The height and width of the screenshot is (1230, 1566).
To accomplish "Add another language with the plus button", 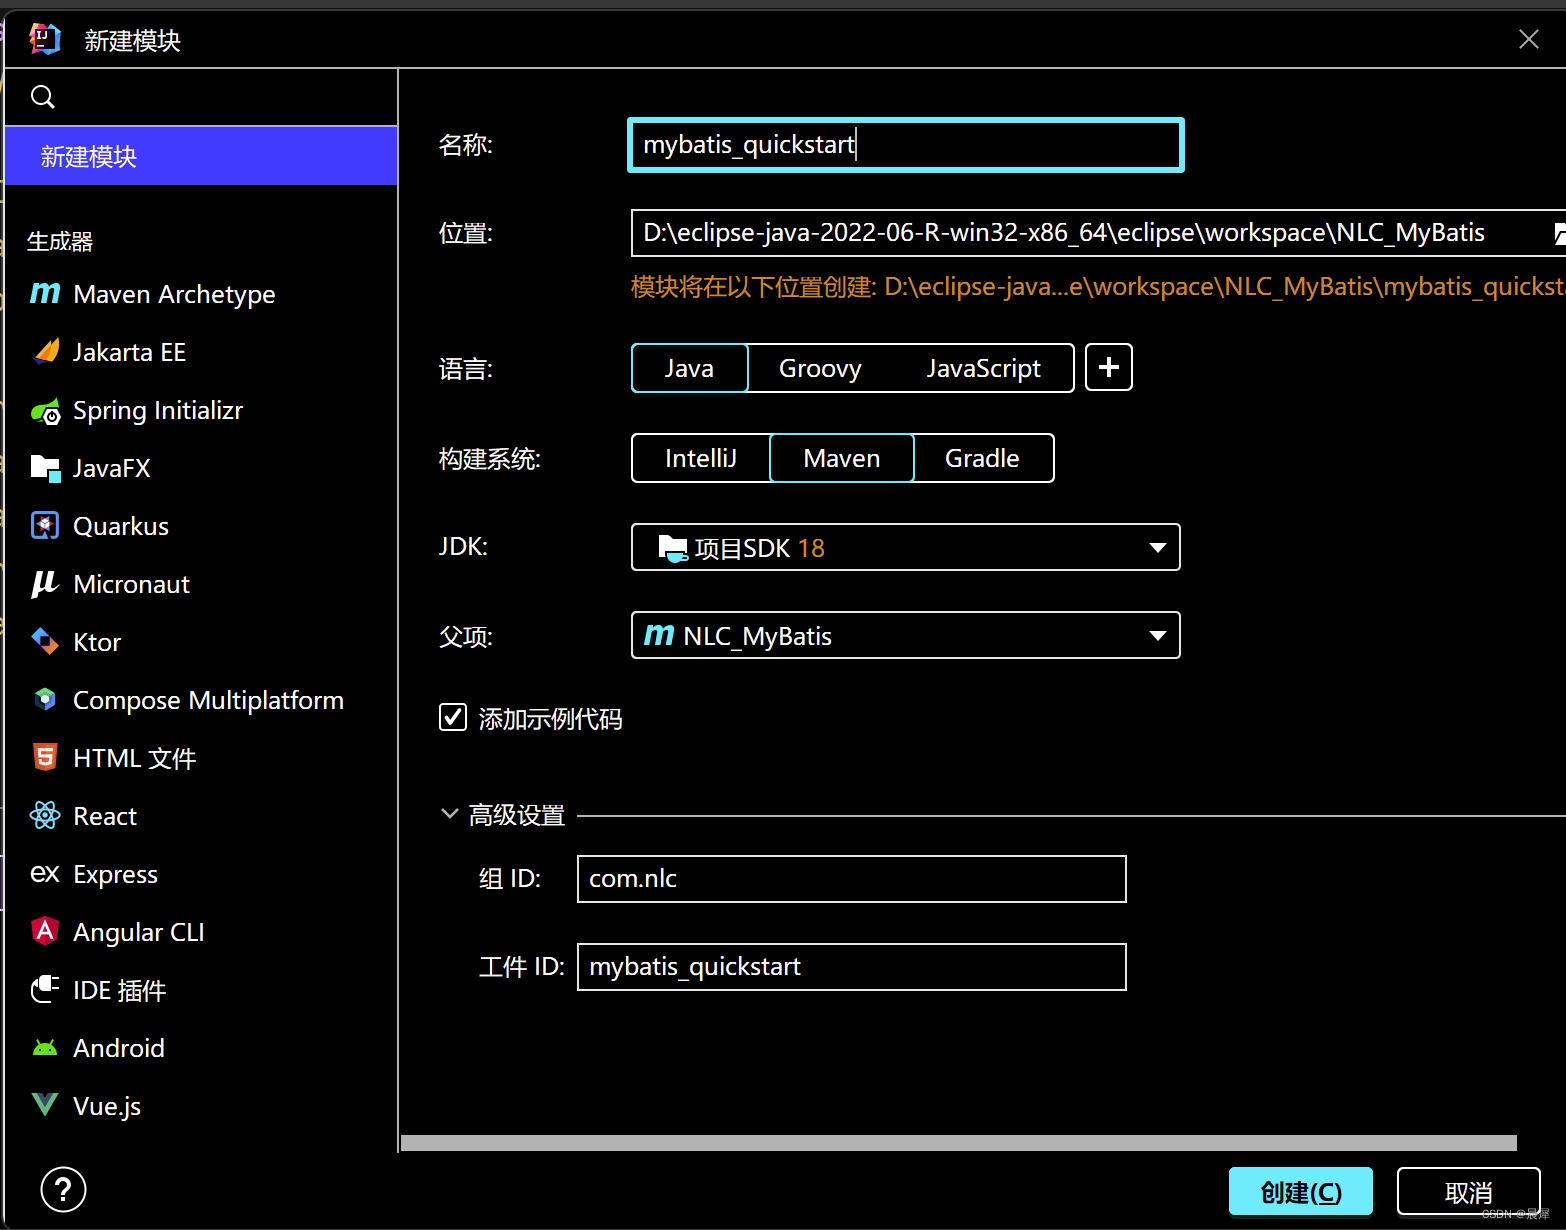I will pyautogui.click(x=1109, y=368).
